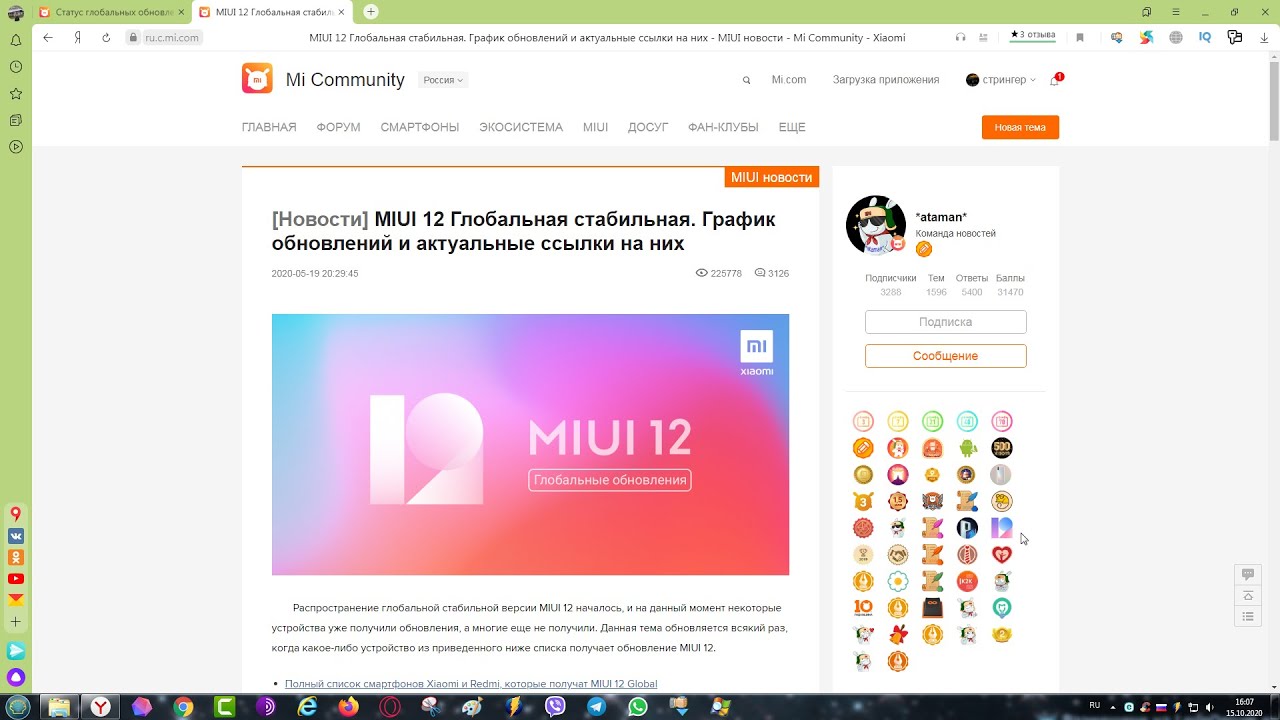Open the ЭКОСИСТЕМА menu item

point(521,127)
